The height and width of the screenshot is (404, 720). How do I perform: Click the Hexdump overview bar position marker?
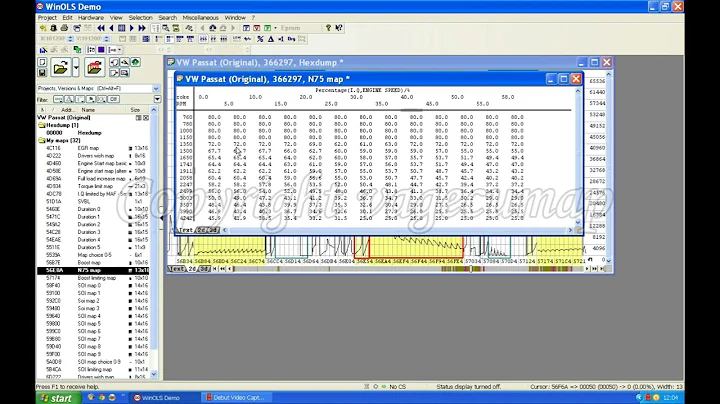[471, 269]
